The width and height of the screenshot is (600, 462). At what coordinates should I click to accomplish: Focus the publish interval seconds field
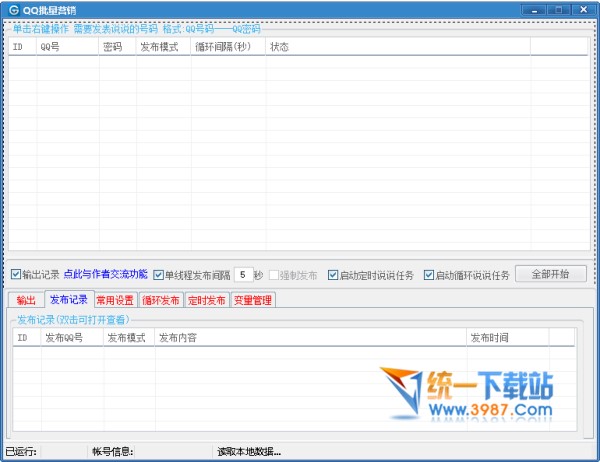click(243, 275)
